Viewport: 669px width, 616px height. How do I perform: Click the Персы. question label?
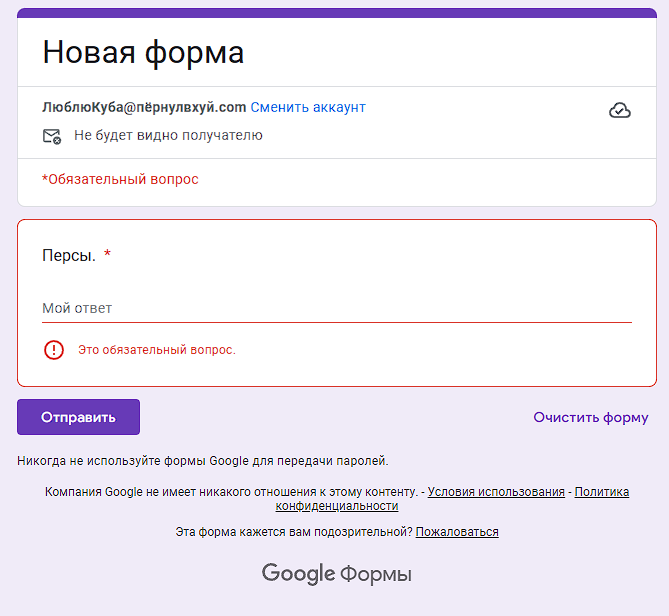click(69, 256)
